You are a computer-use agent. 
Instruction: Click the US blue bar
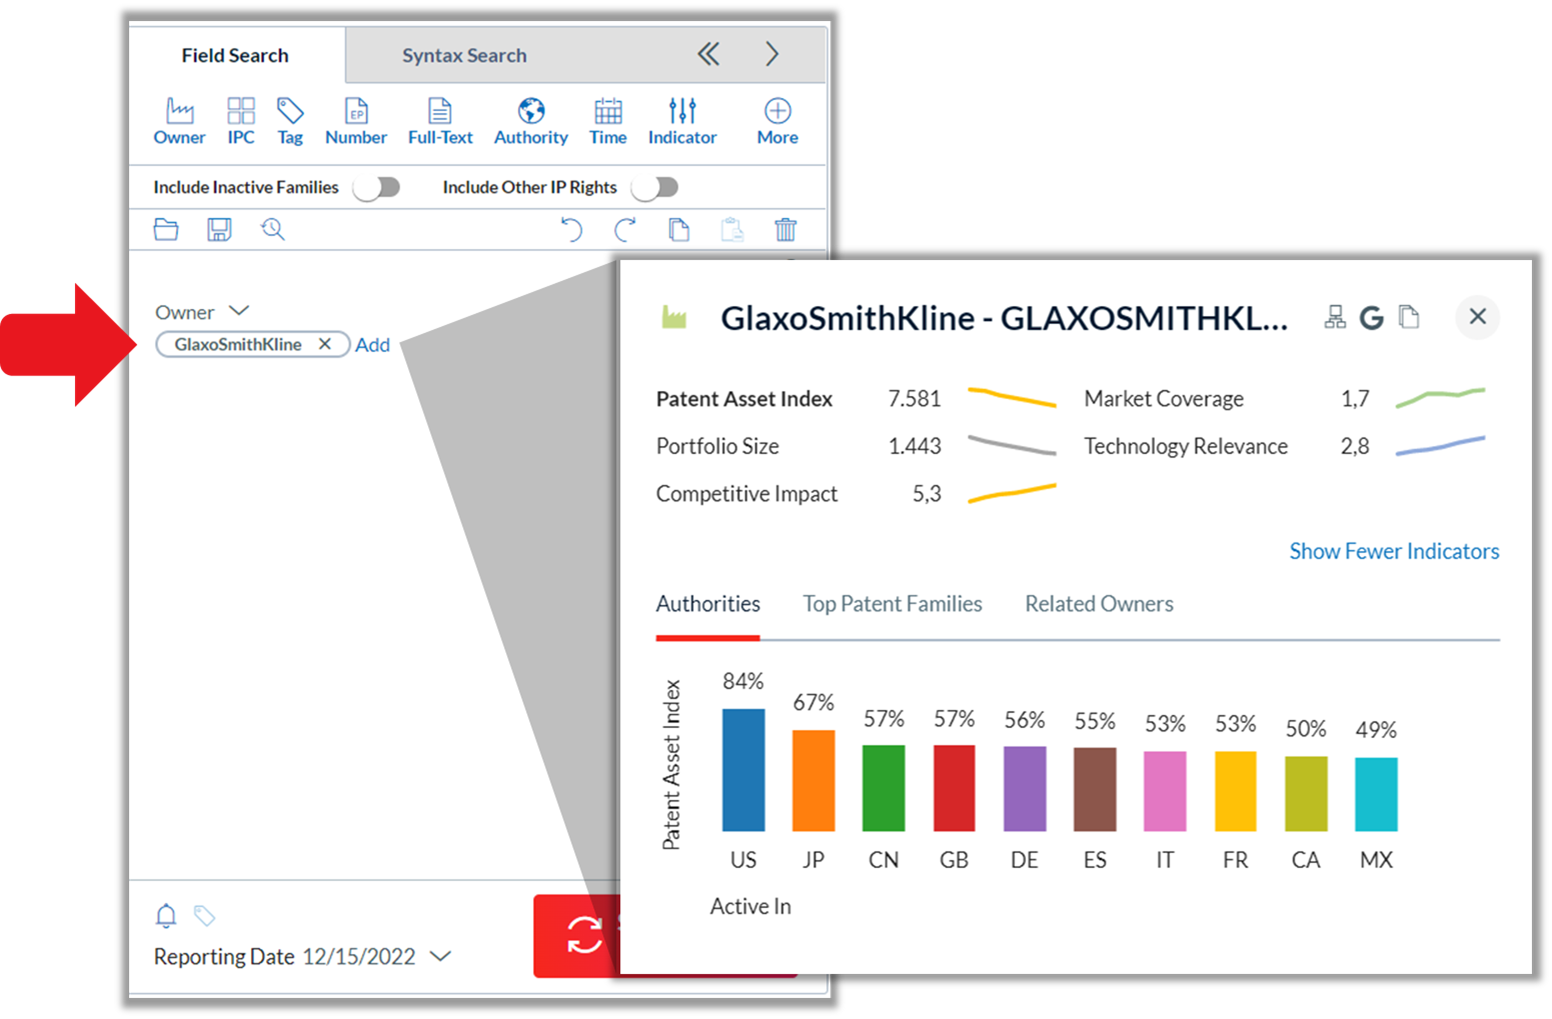(743, 770)
